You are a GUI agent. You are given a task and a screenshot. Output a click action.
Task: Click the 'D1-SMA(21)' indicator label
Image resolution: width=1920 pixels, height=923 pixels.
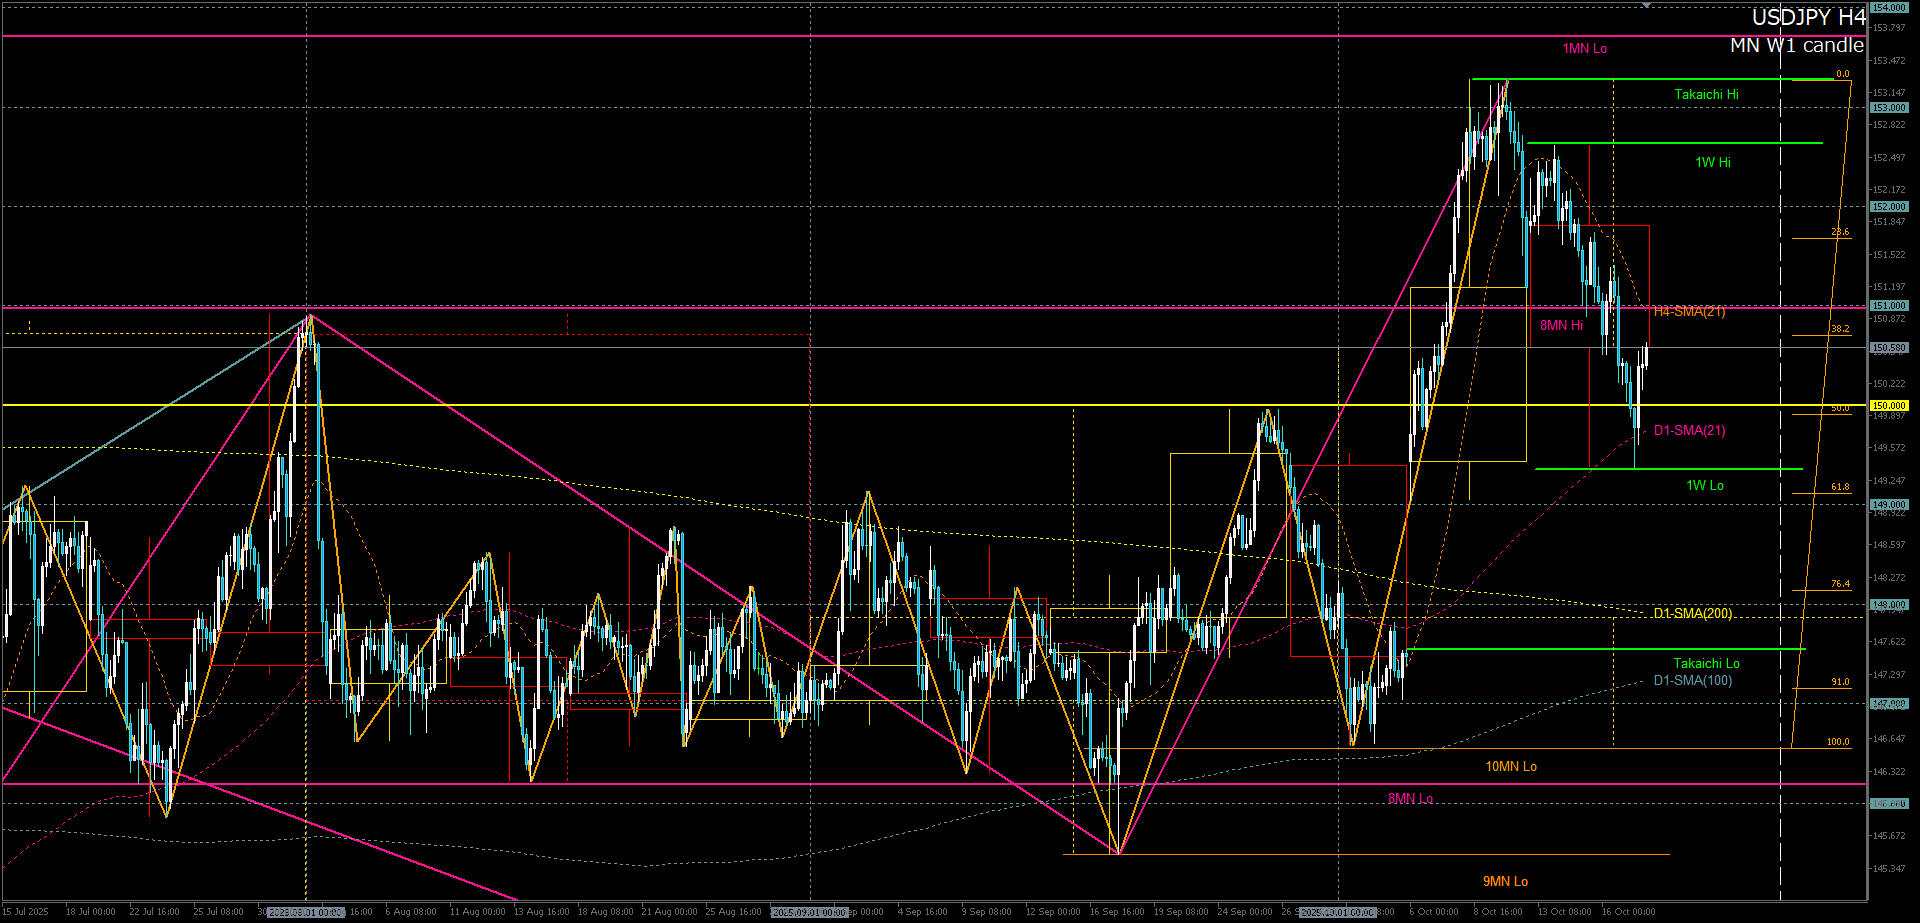pyautogui.click(x=1689, y=431)
